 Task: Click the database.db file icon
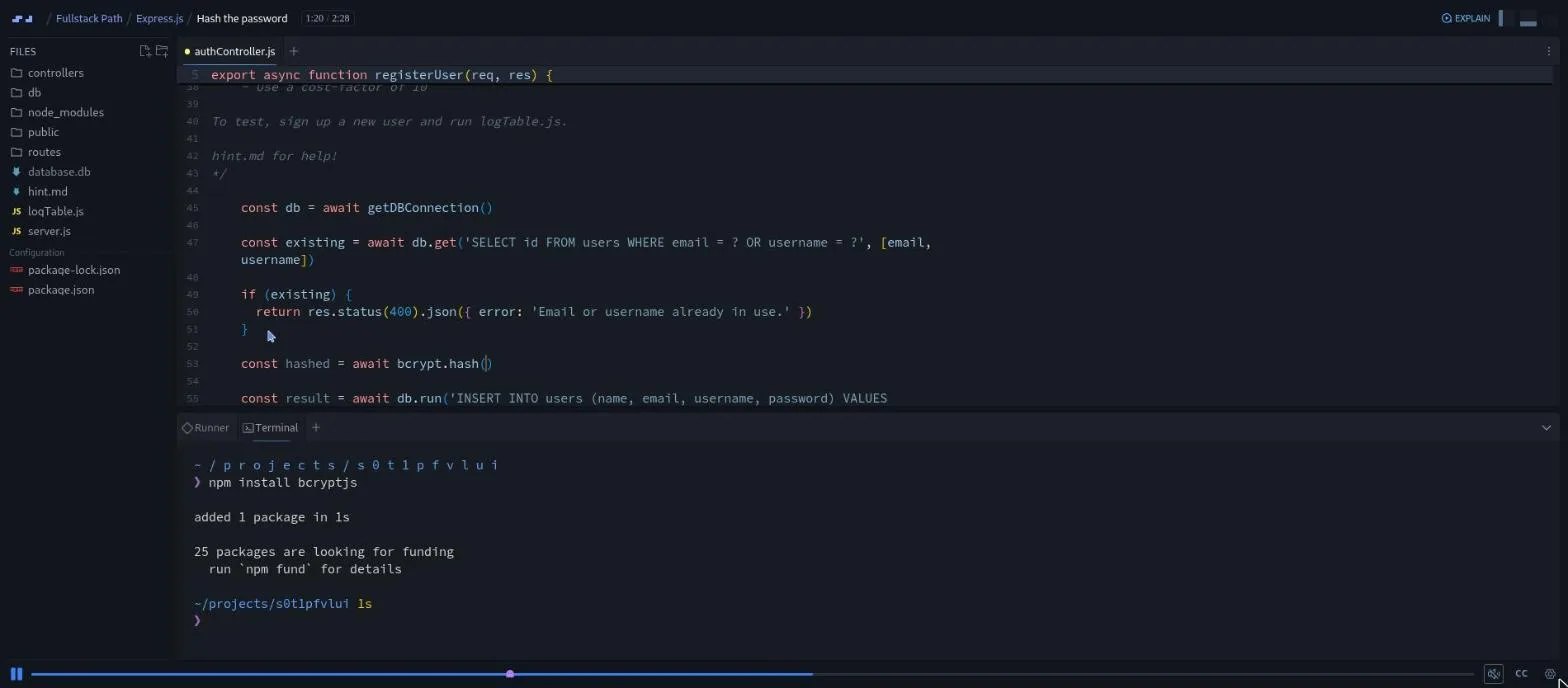click(x=16, y=172)
